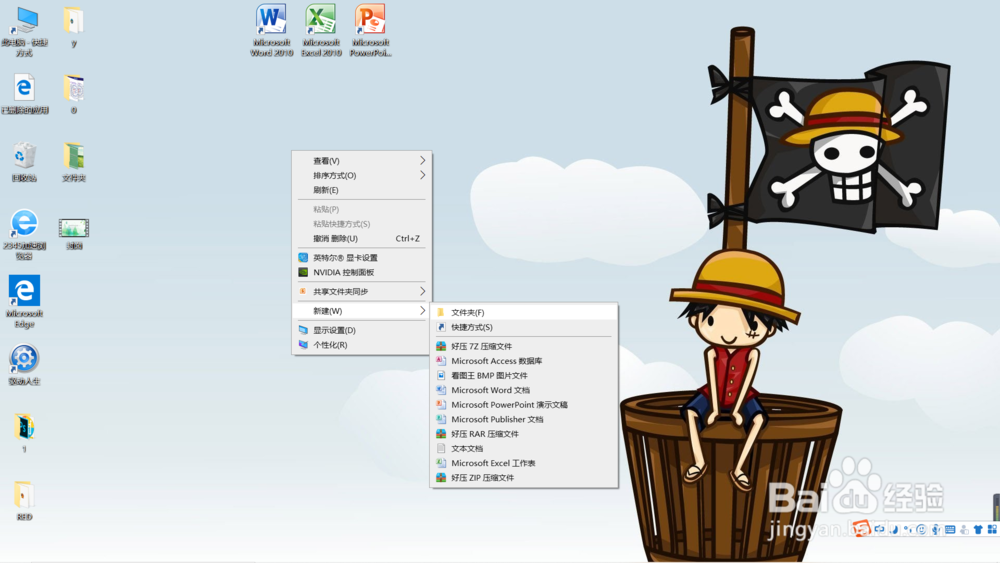Open 英特尔® 显卡设置 from context menu
The width and height of the screenshot is (1000, 563).
[x=362, y=258]
